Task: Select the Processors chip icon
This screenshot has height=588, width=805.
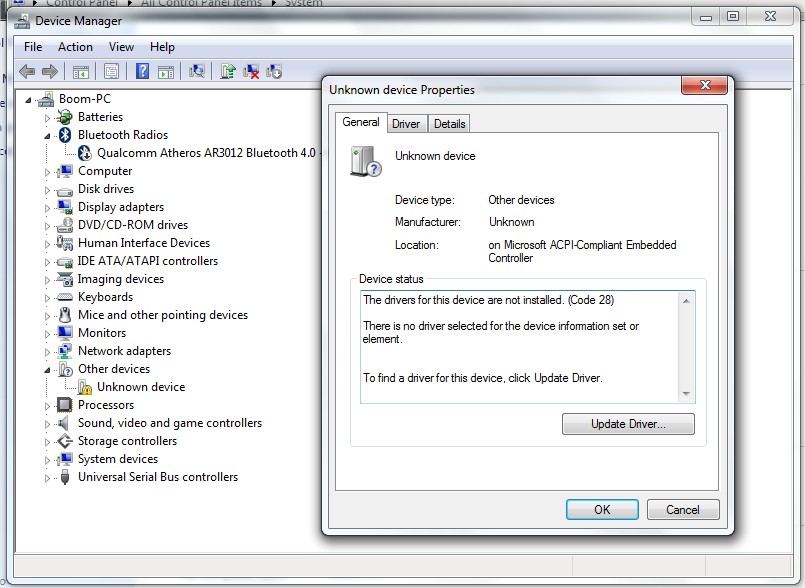Action: (65, 405)
